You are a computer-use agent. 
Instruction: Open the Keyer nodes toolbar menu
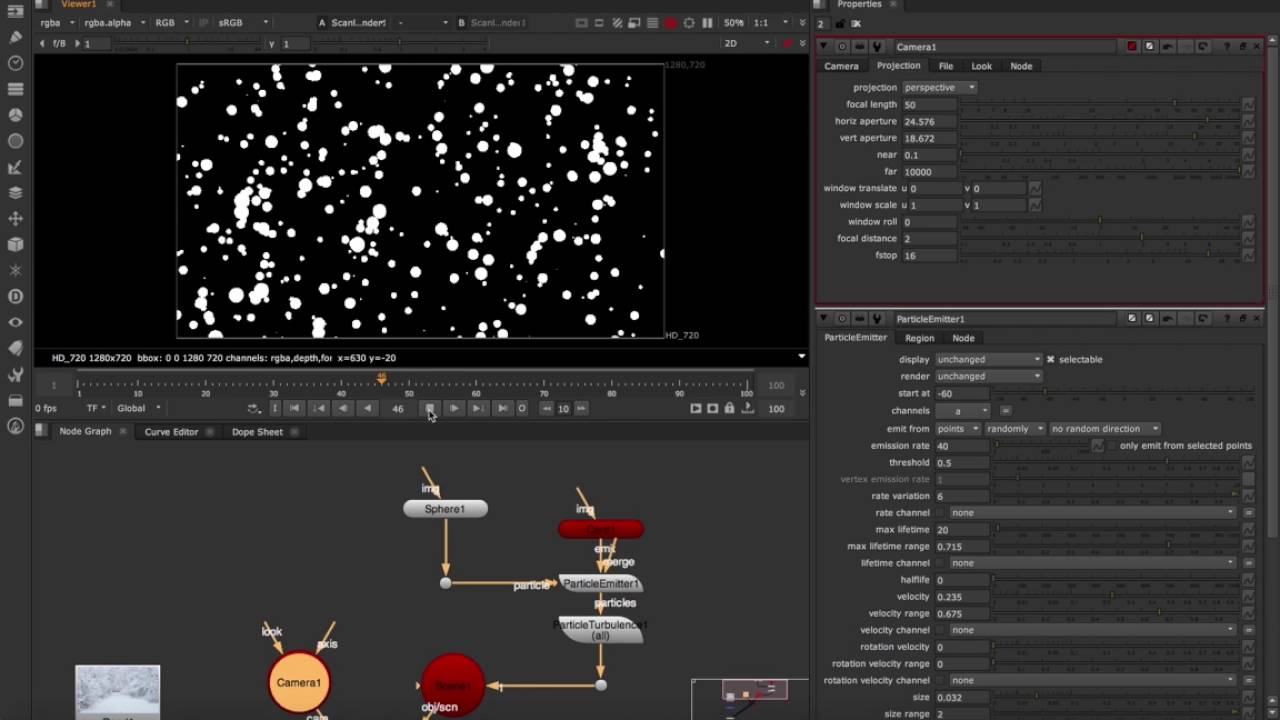click(x=15, y=167)
